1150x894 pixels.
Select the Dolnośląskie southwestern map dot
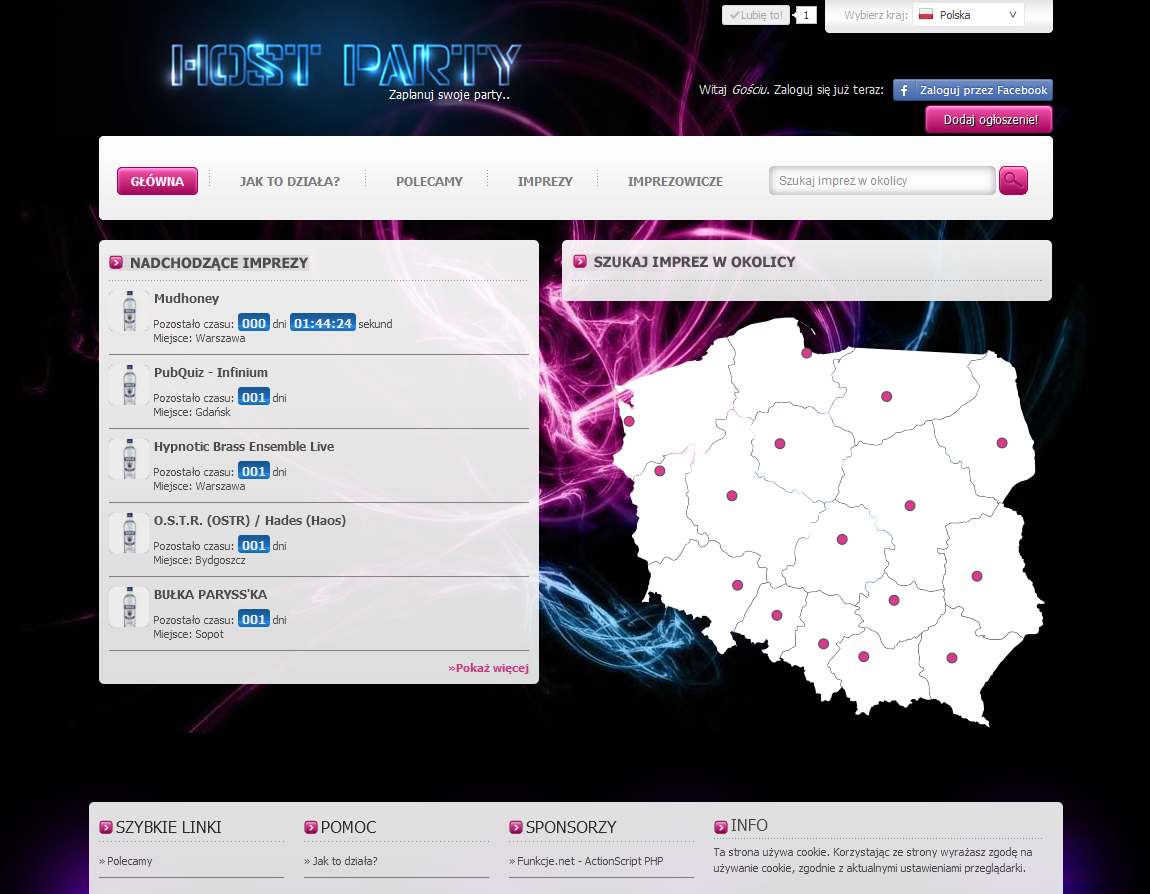(737, 585)
